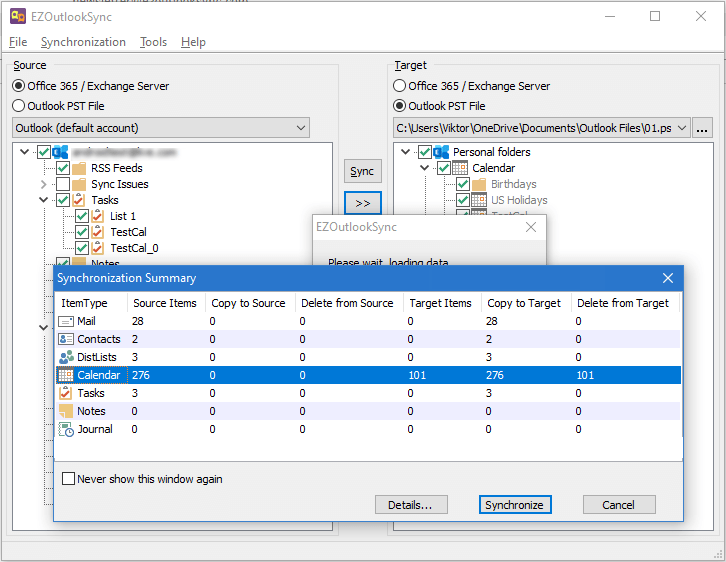The height and width of the screenshot is (562, 726).
Task: Click the Sync Issues folder icon
Action: click(x=79, y=184)
